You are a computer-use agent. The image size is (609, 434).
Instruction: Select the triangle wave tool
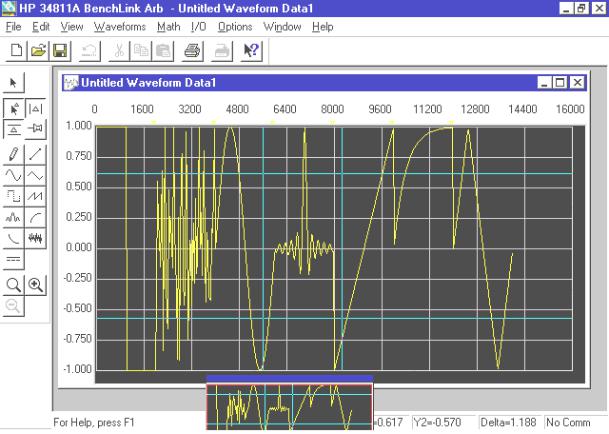35,176
